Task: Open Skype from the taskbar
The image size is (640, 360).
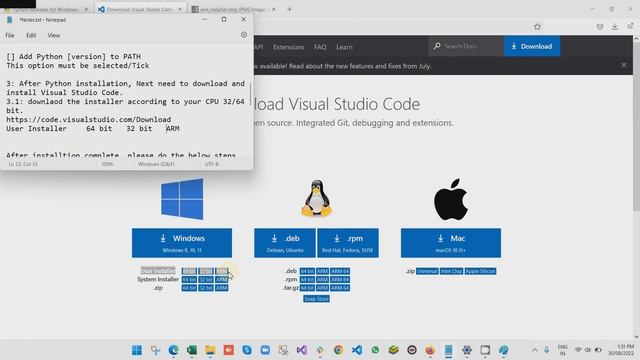Action: coord(247,350)
